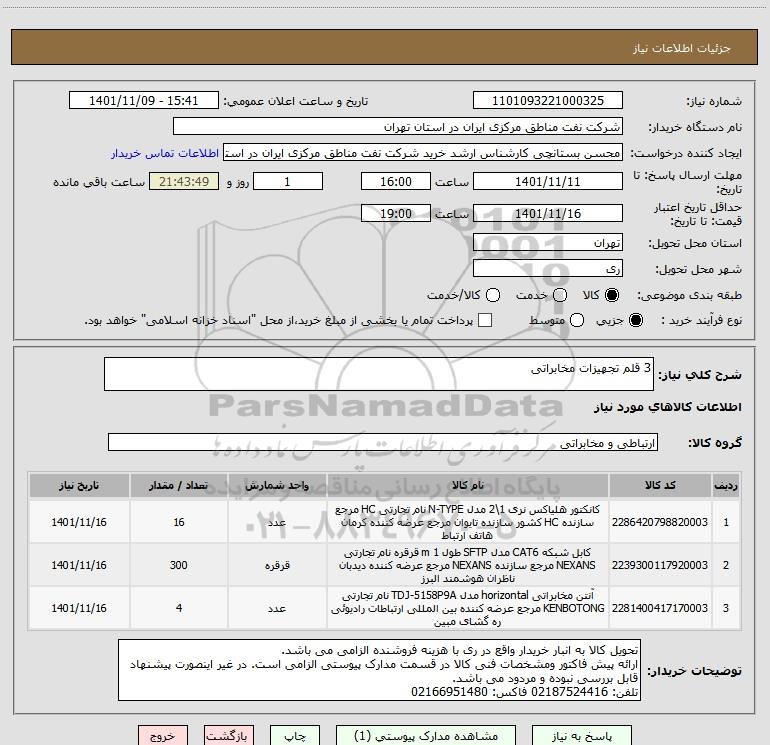Click the remaining days field showing 1
Viewport: 770px width, 745px height.
coord(288,181)
